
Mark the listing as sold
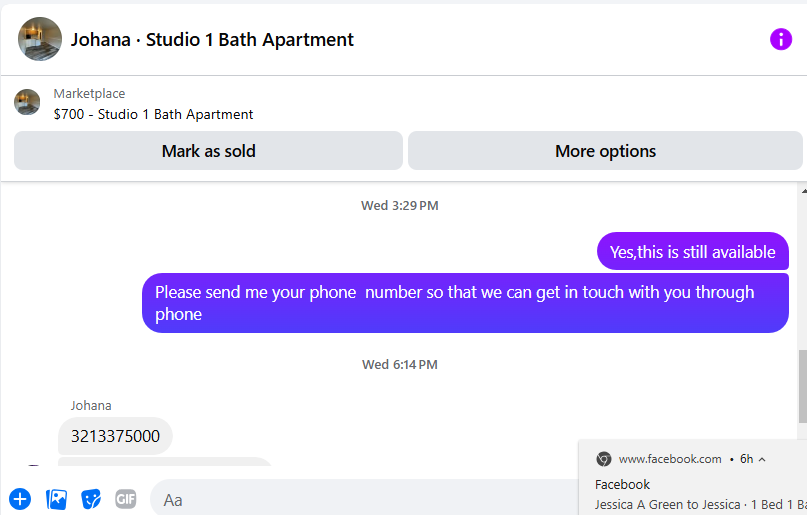(208, 151)
